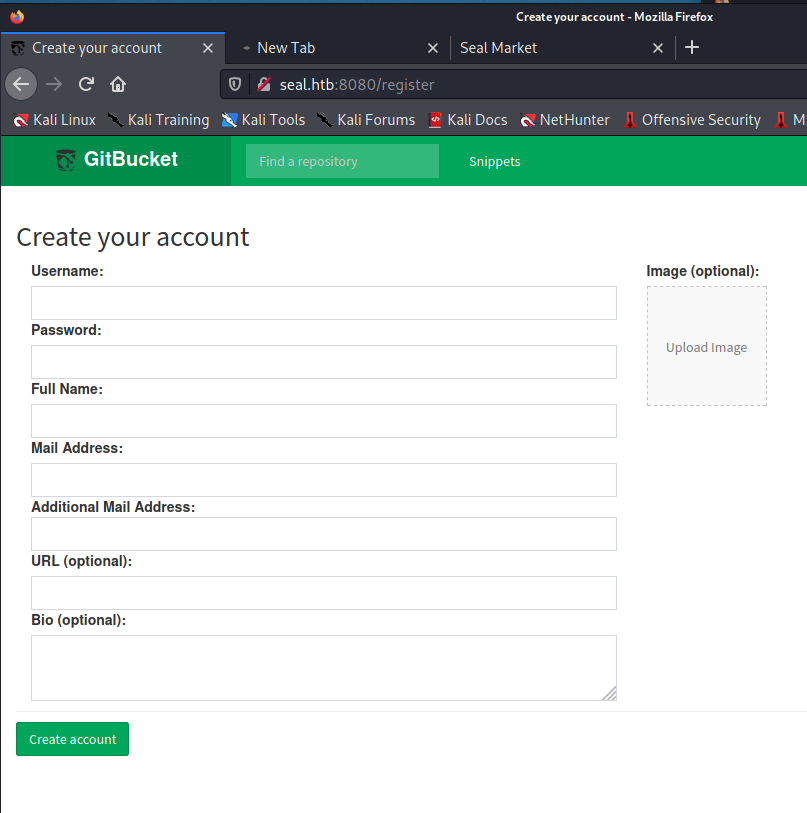Open a new tab with plus icon
The width and height of the screenshot is (807, 813).
click(x=692, y=47)
